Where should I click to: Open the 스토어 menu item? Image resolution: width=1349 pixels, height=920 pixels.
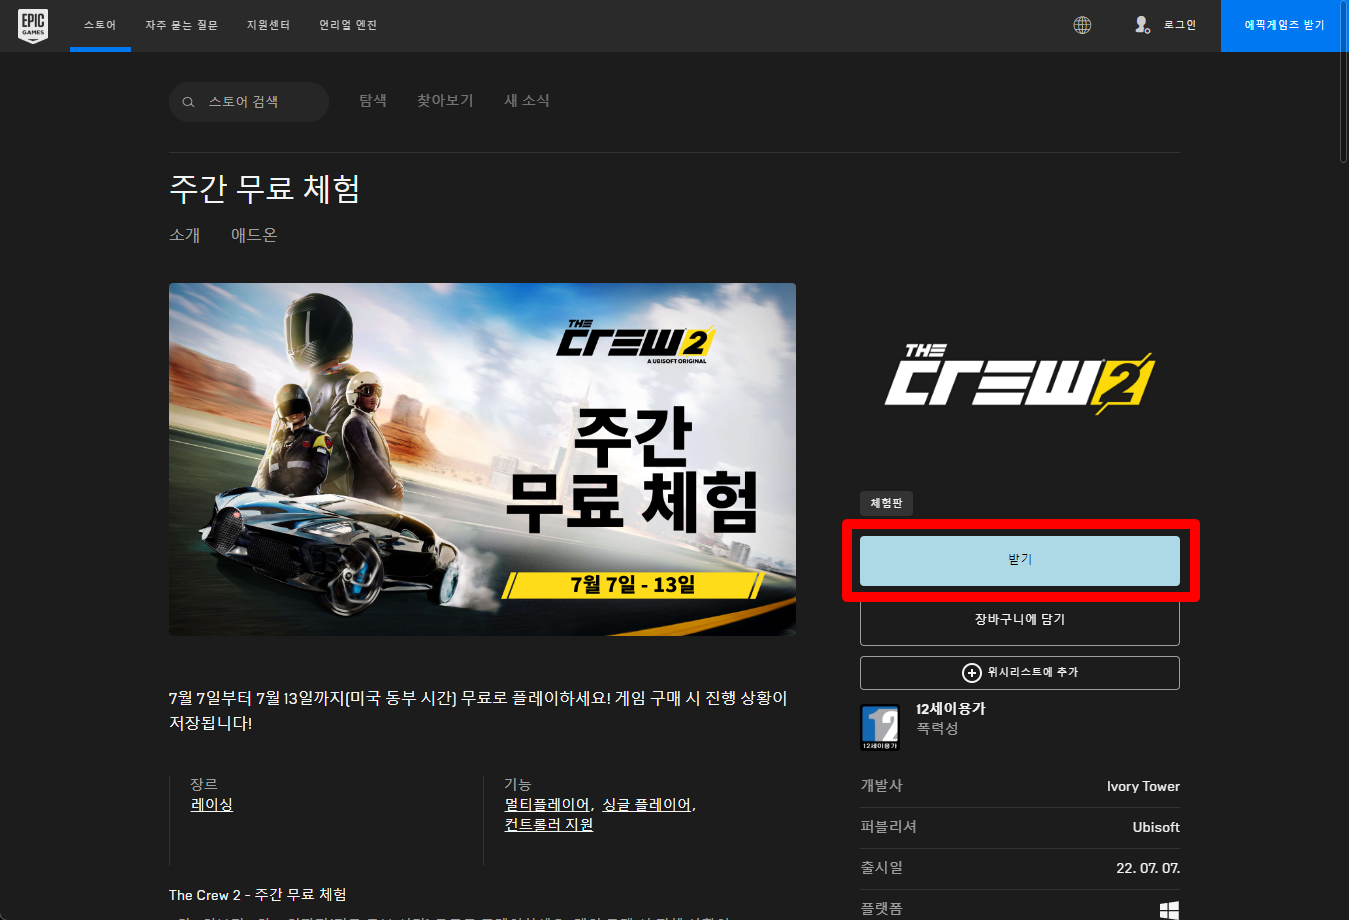(x=100, y=25)
